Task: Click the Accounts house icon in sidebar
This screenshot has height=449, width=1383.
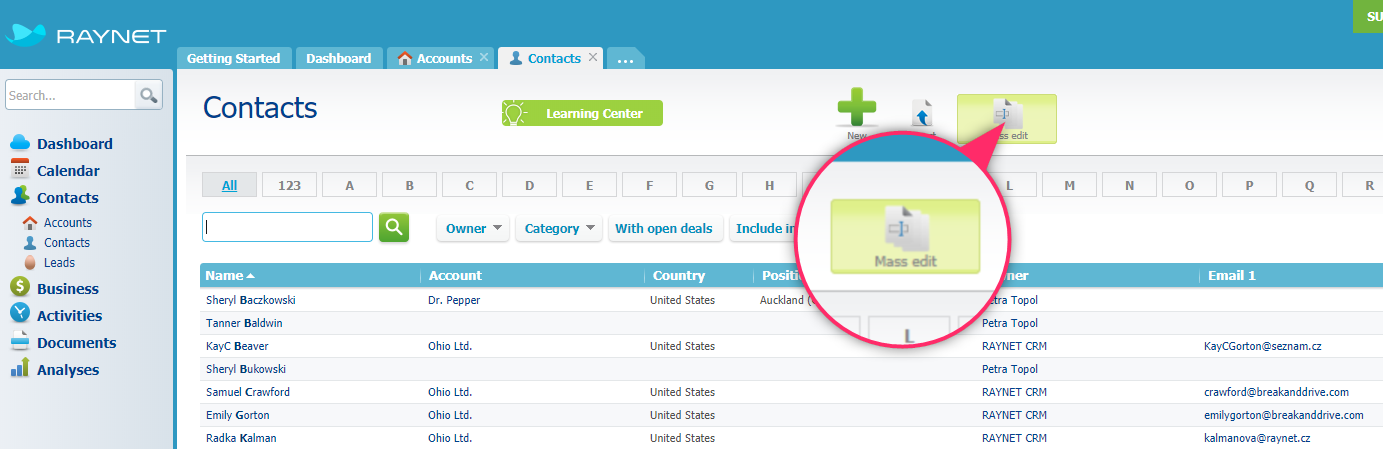Action: [29, 222]
